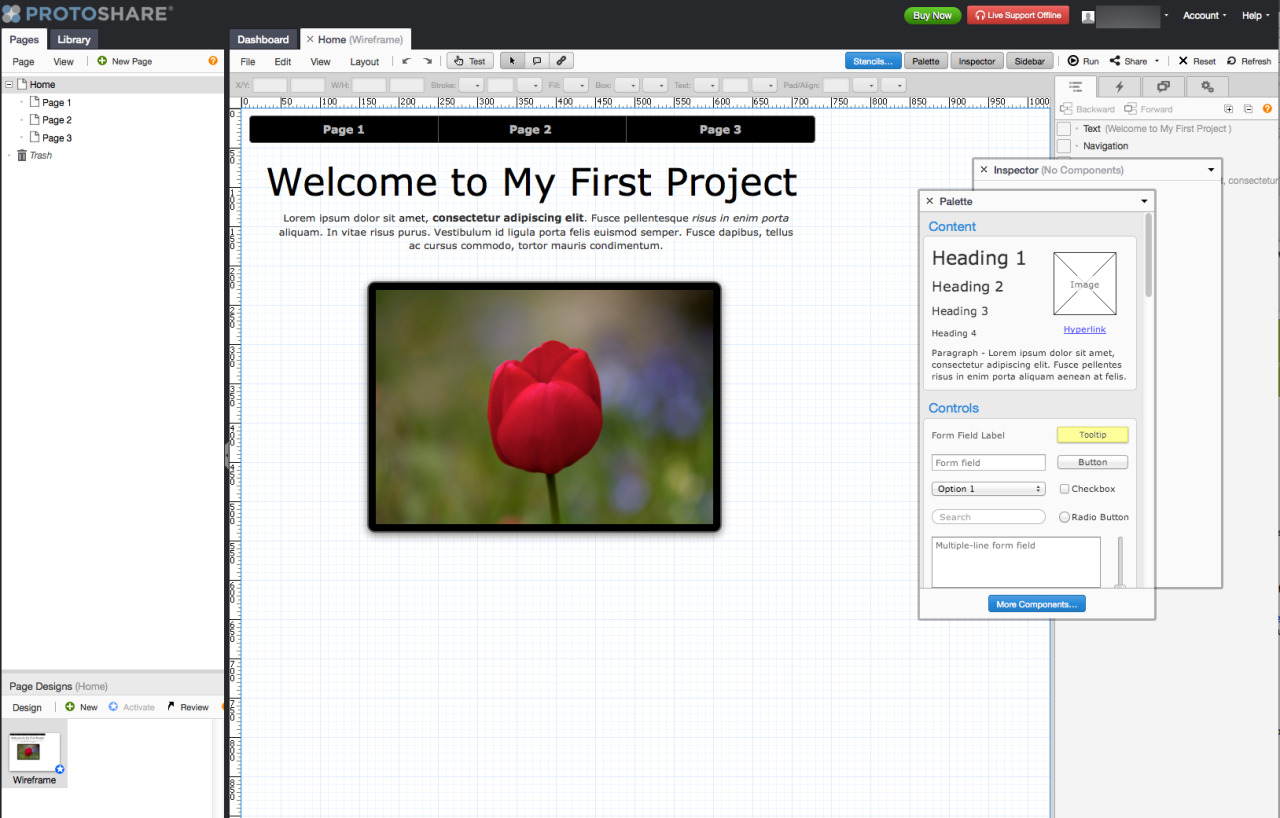The height and width of the screenshot is (818, 1280).
Task: Open the gears settings tab in sidebar
Action: (1207, 87)
